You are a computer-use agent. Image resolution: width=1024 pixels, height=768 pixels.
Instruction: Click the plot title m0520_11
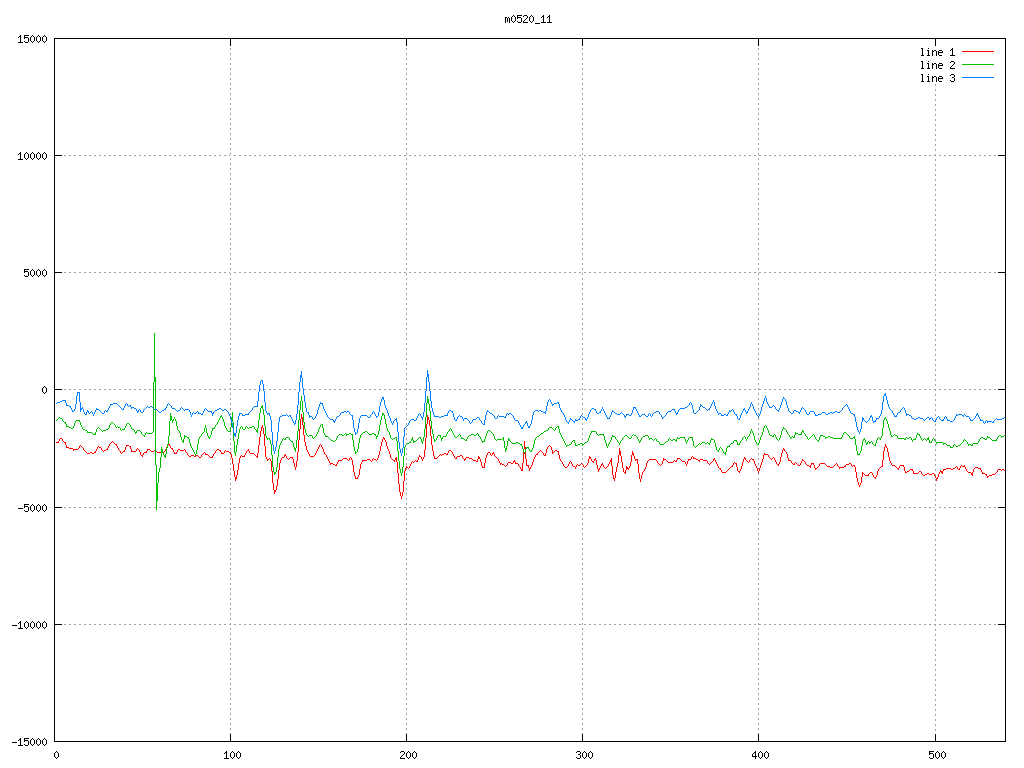(x=528, y=20)
